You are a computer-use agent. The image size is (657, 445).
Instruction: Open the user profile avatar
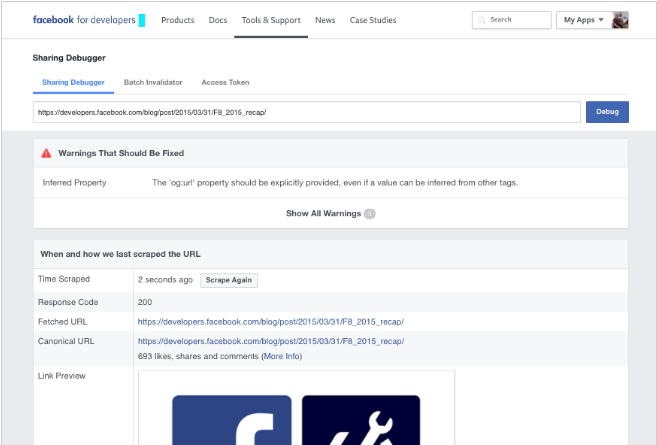(x=620, y=20)
